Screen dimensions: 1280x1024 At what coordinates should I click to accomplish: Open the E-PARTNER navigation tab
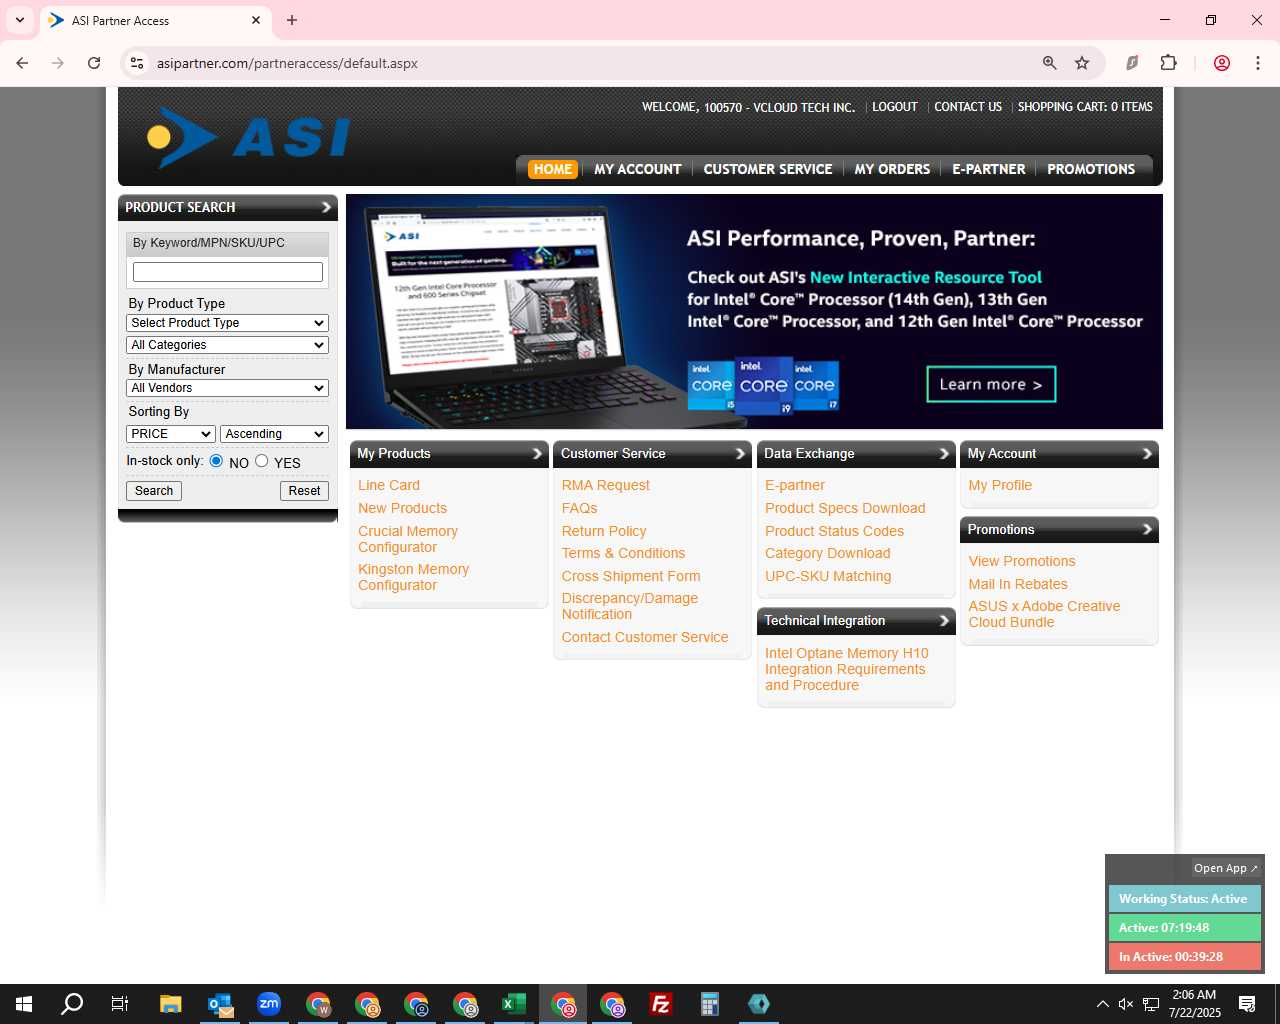[x=988, y=169]
